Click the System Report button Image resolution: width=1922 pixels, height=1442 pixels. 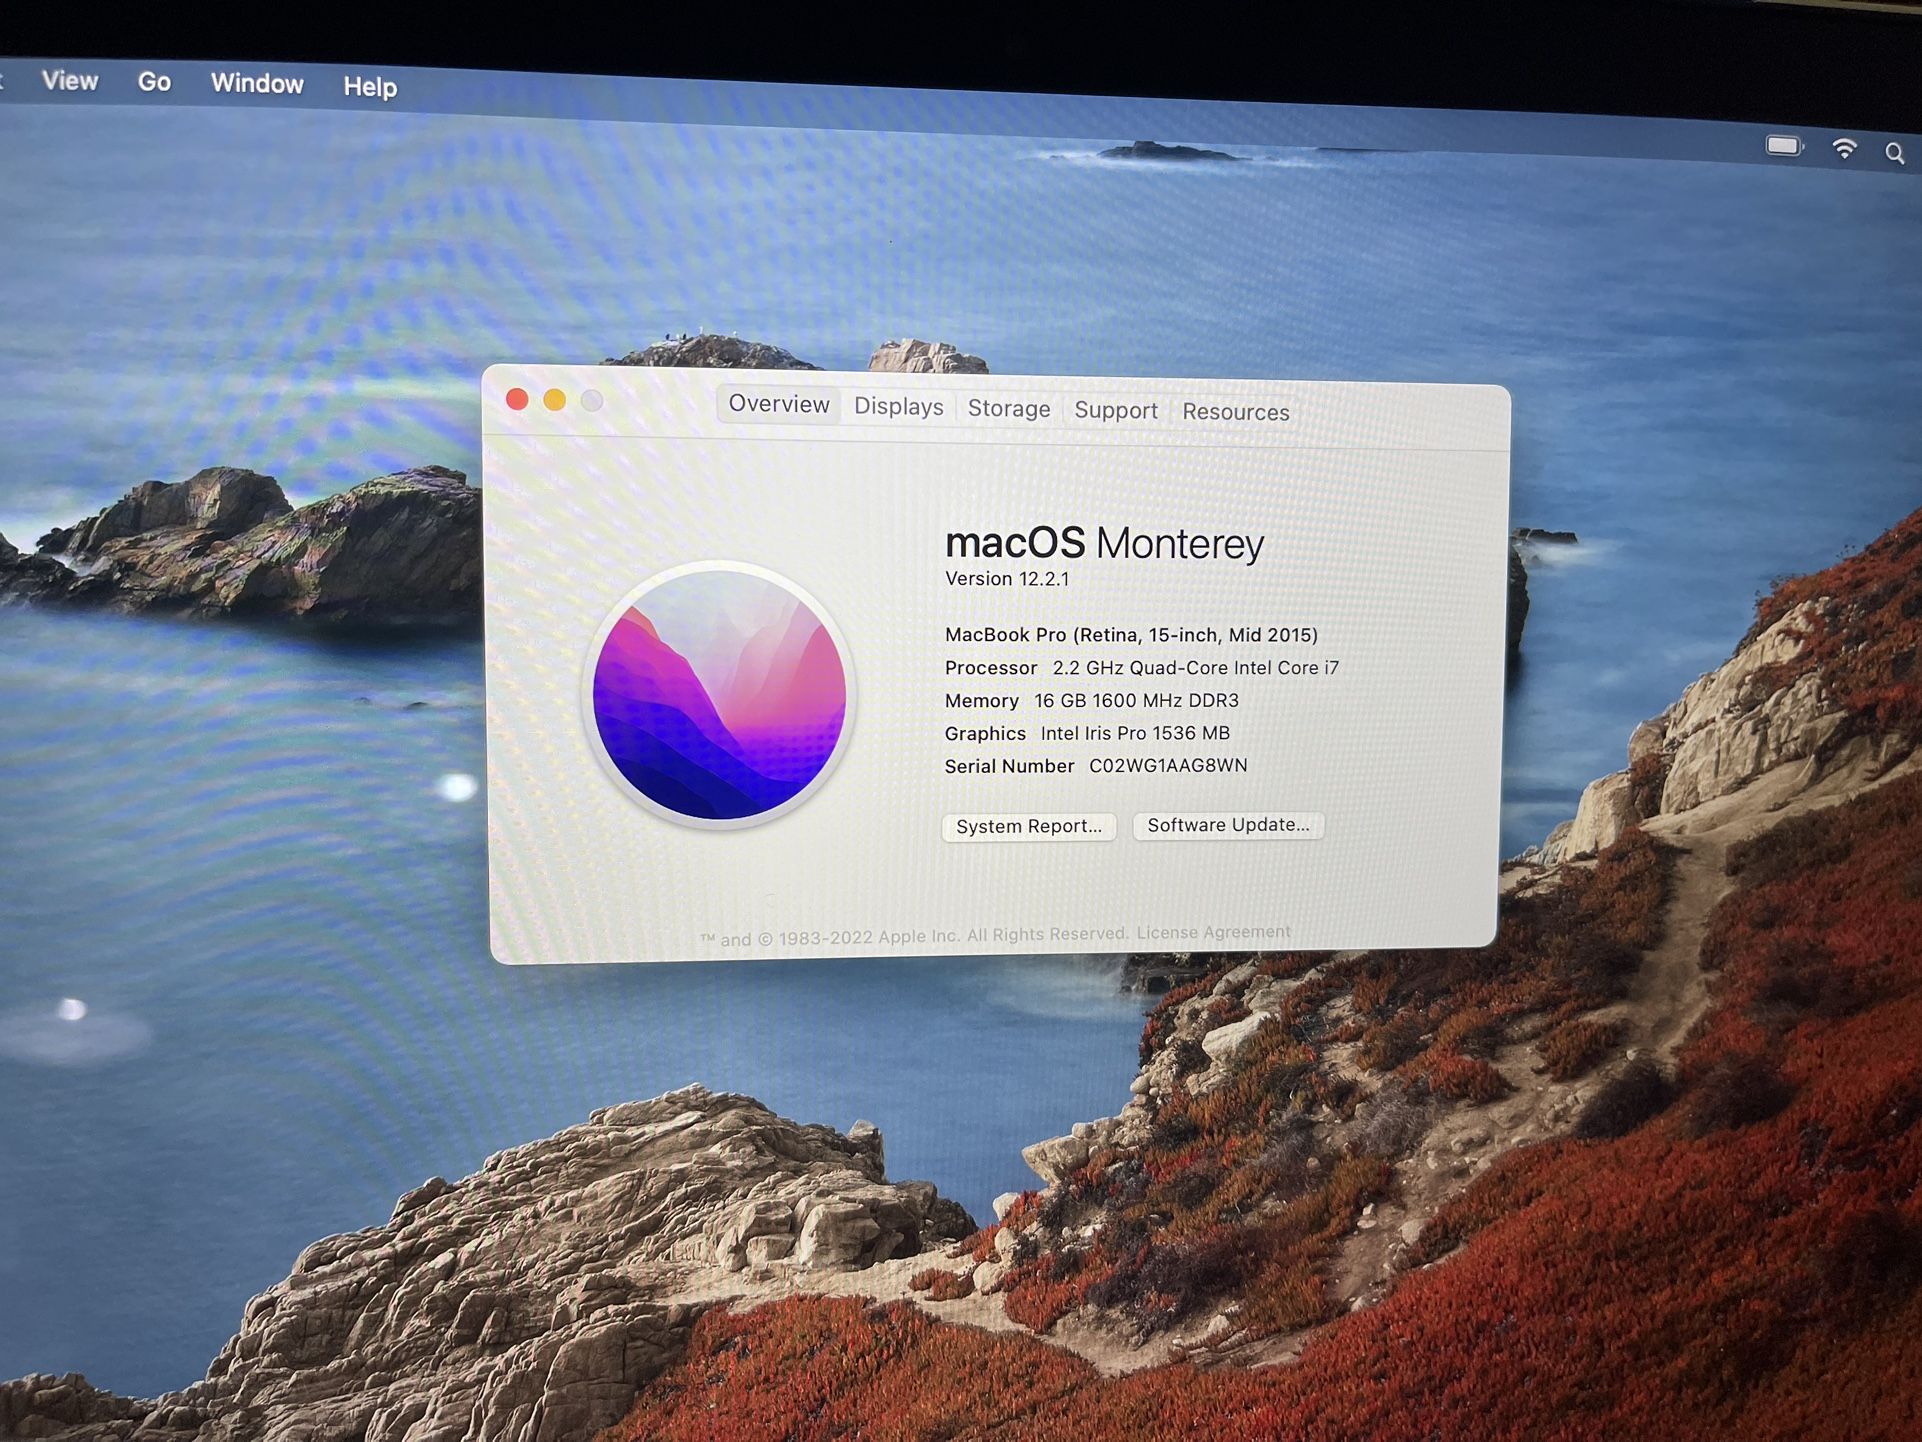1028,826
